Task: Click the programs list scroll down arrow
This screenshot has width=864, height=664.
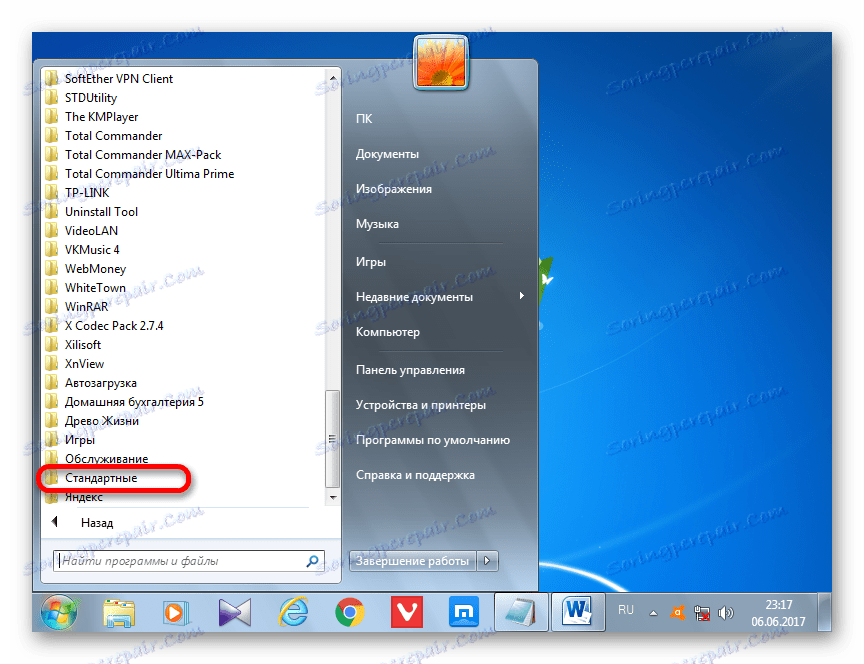Action: click(x=333, y=497)
